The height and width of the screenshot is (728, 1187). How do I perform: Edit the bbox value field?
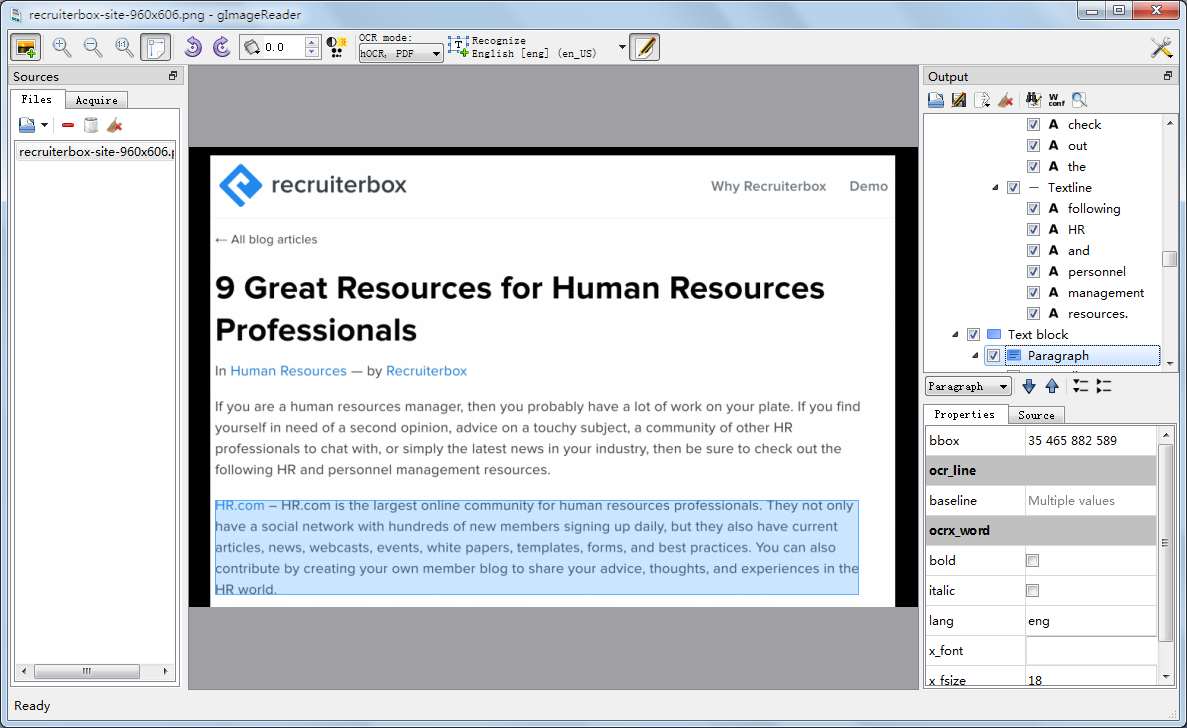coord(1090,440)
